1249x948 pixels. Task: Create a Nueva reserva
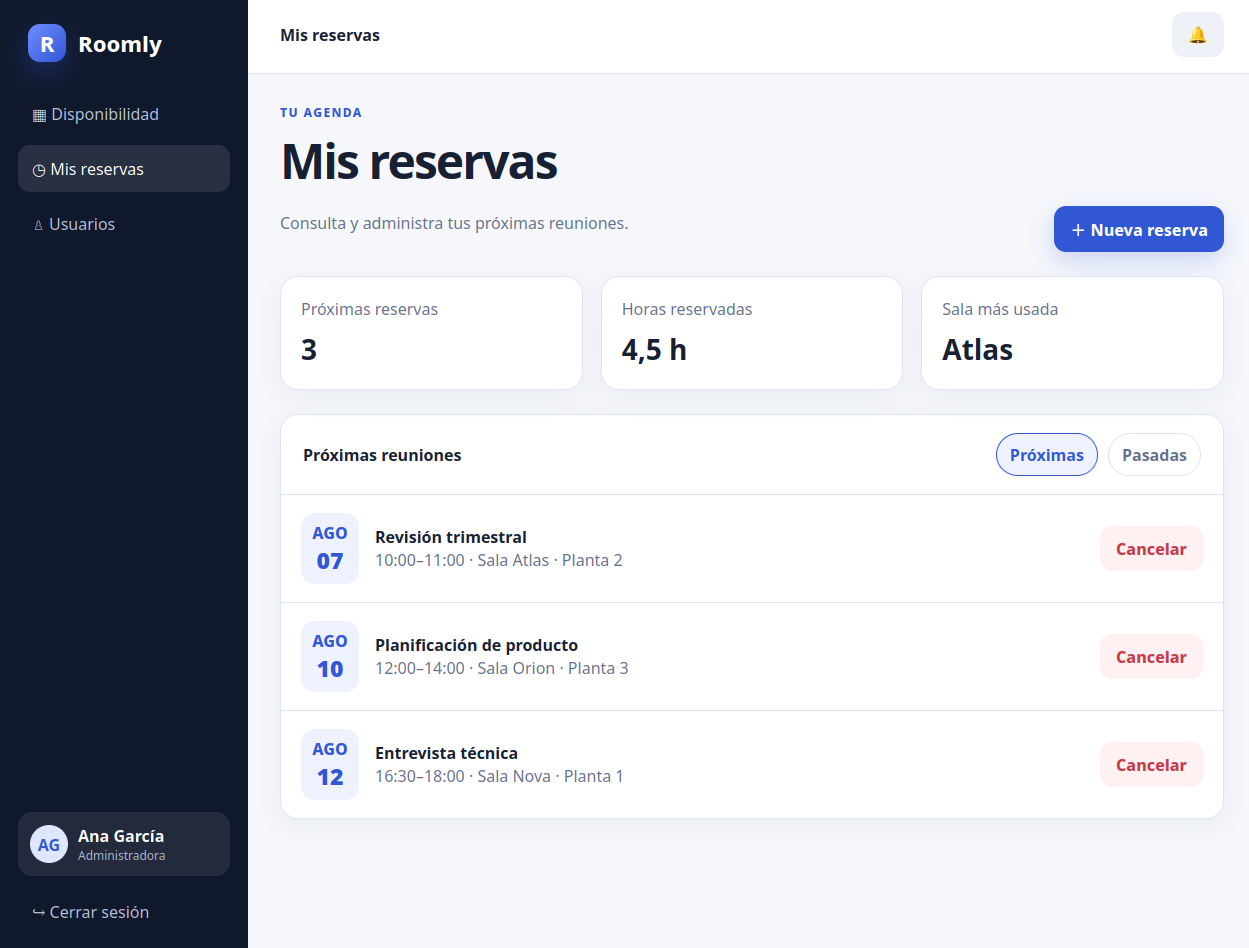click(x=1138, y=229)
